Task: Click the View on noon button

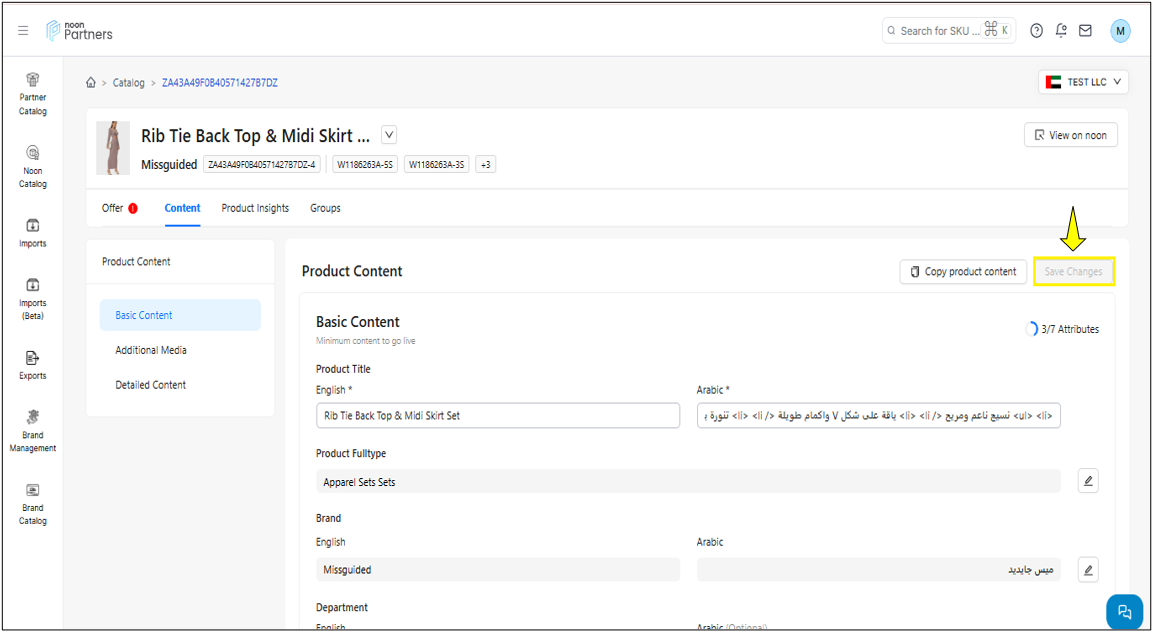Action: tap(1070, 135)
